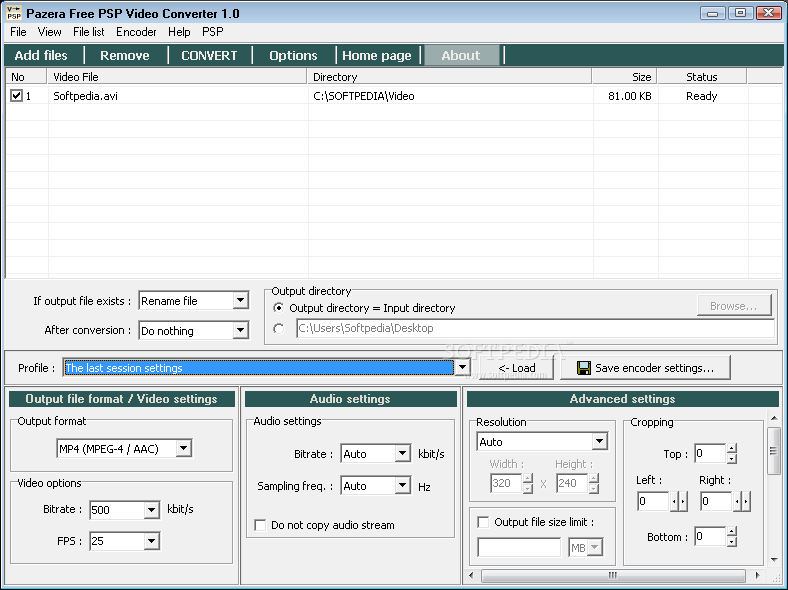Image resolution: width=788 pixels, height=590 pixels.
Task: Click the About toolbar button
Action: 461,55
